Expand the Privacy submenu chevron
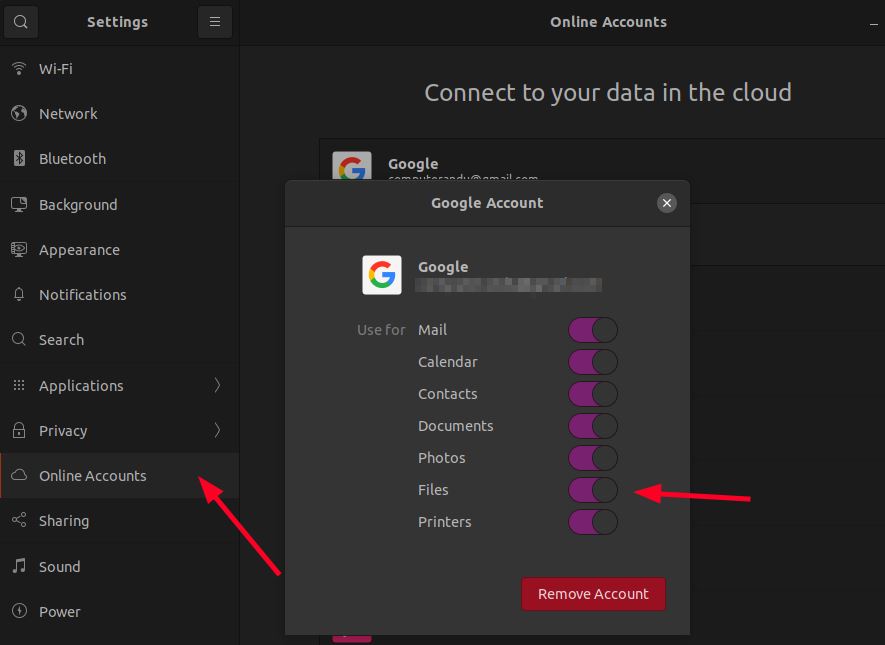The width and height of the screenshot is (885, 645). tap(217, 430)
